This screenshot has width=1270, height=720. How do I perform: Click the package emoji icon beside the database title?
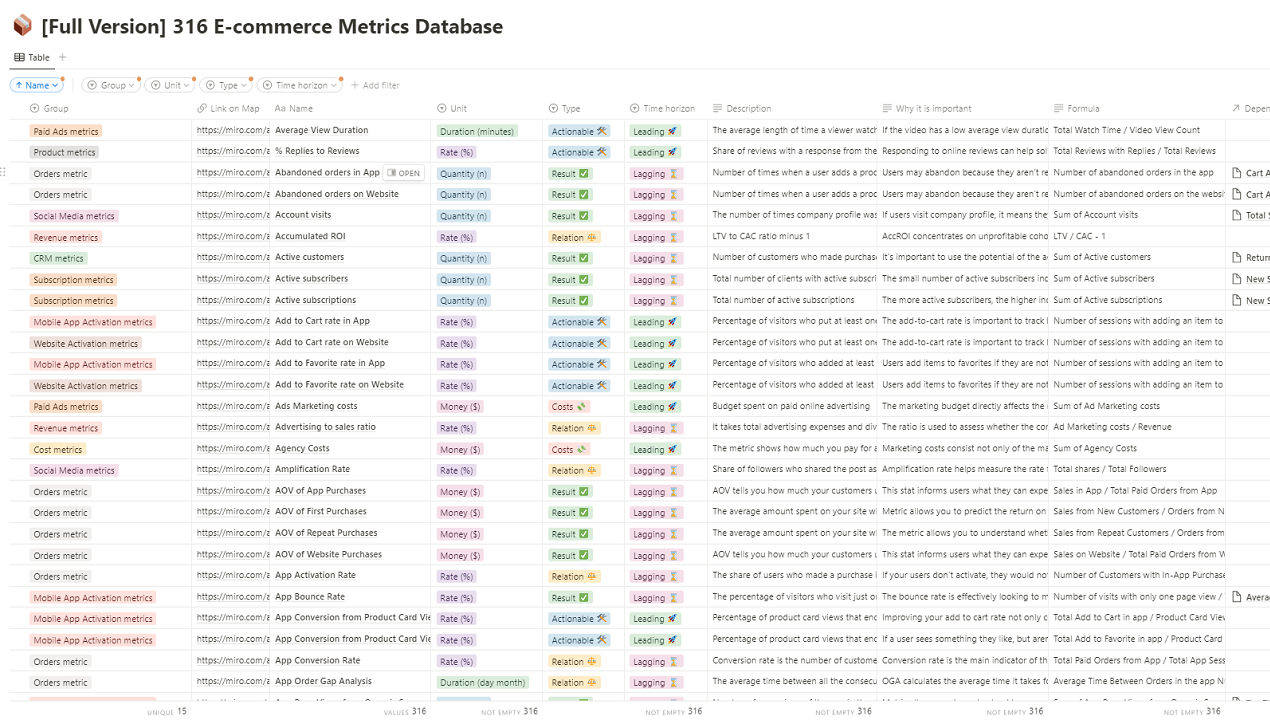coord(23,25)
